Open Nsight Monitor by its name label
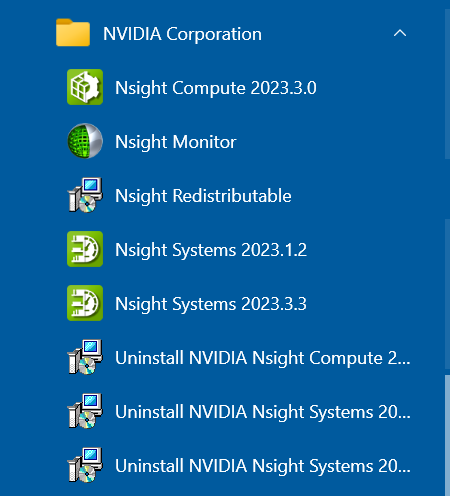450x496 pixels. 176,142
